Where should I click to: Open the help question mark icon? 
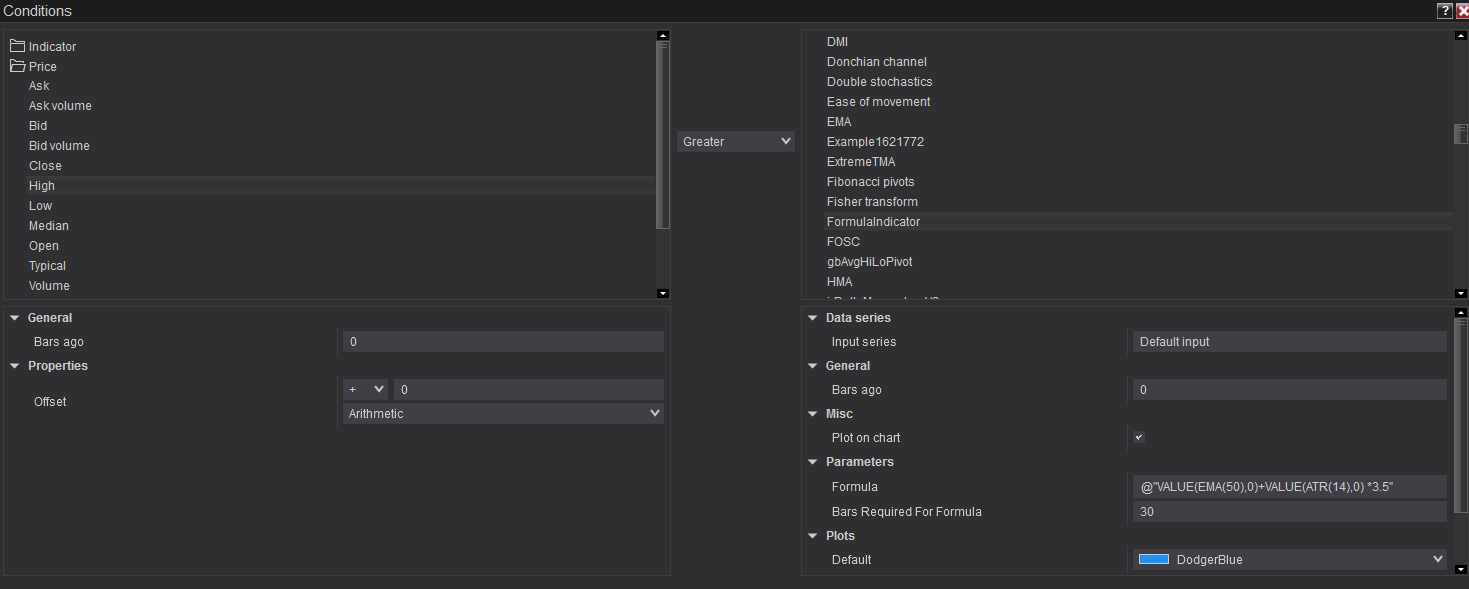coord(1445,11)
